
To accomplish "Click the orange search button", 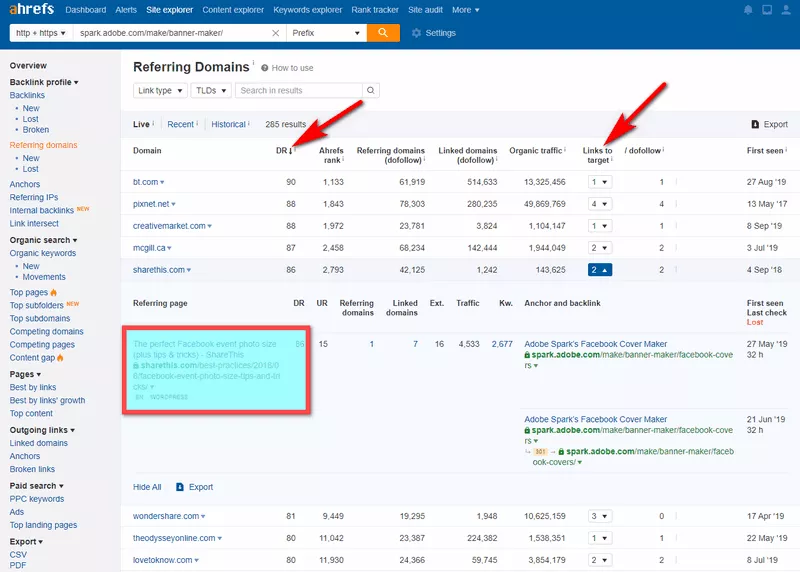I will tap(383, 33).
